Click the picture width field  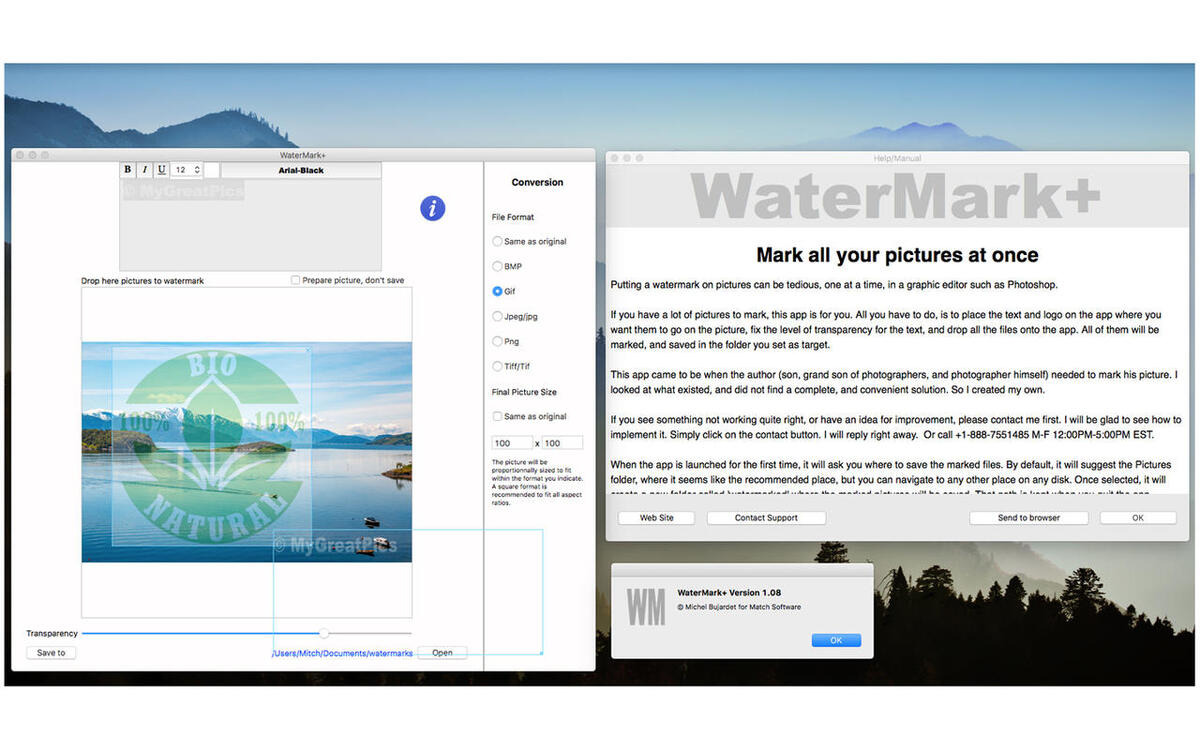pyautogui.click(x=513, y=442)
